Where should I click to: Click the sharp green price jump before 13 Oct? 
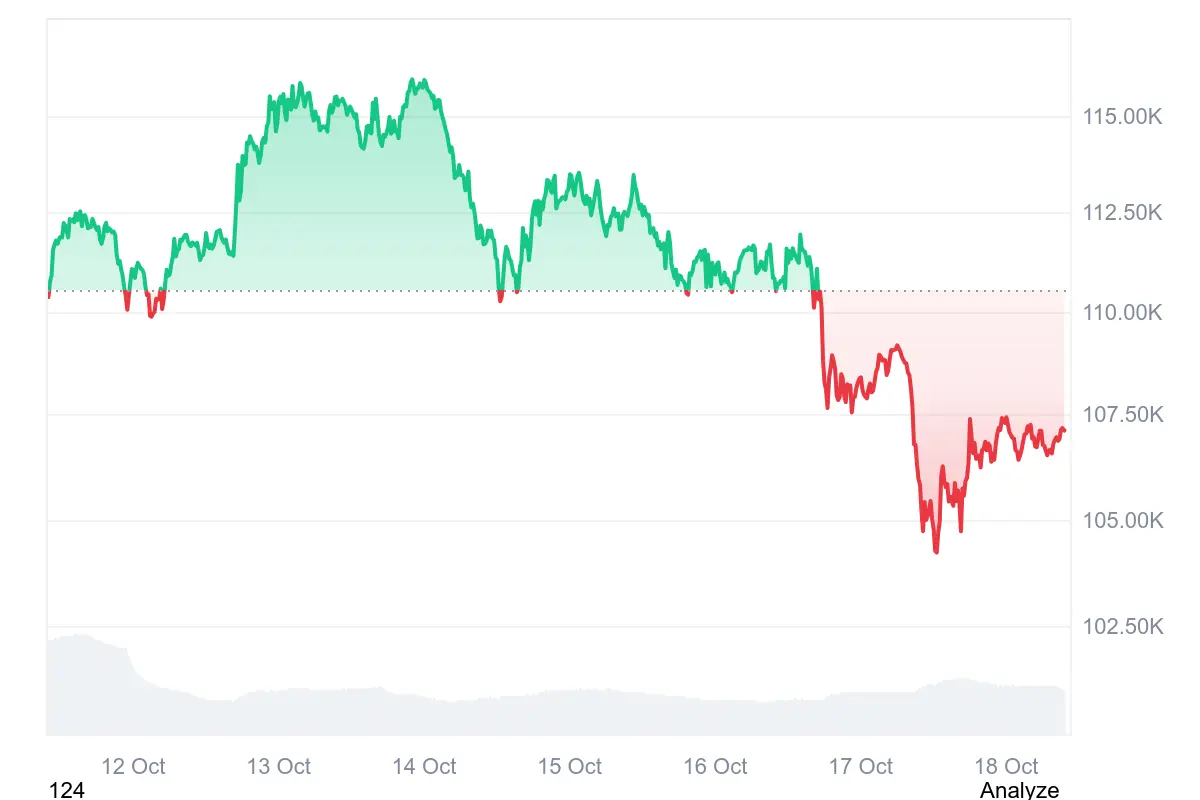(x=237, y=200)
